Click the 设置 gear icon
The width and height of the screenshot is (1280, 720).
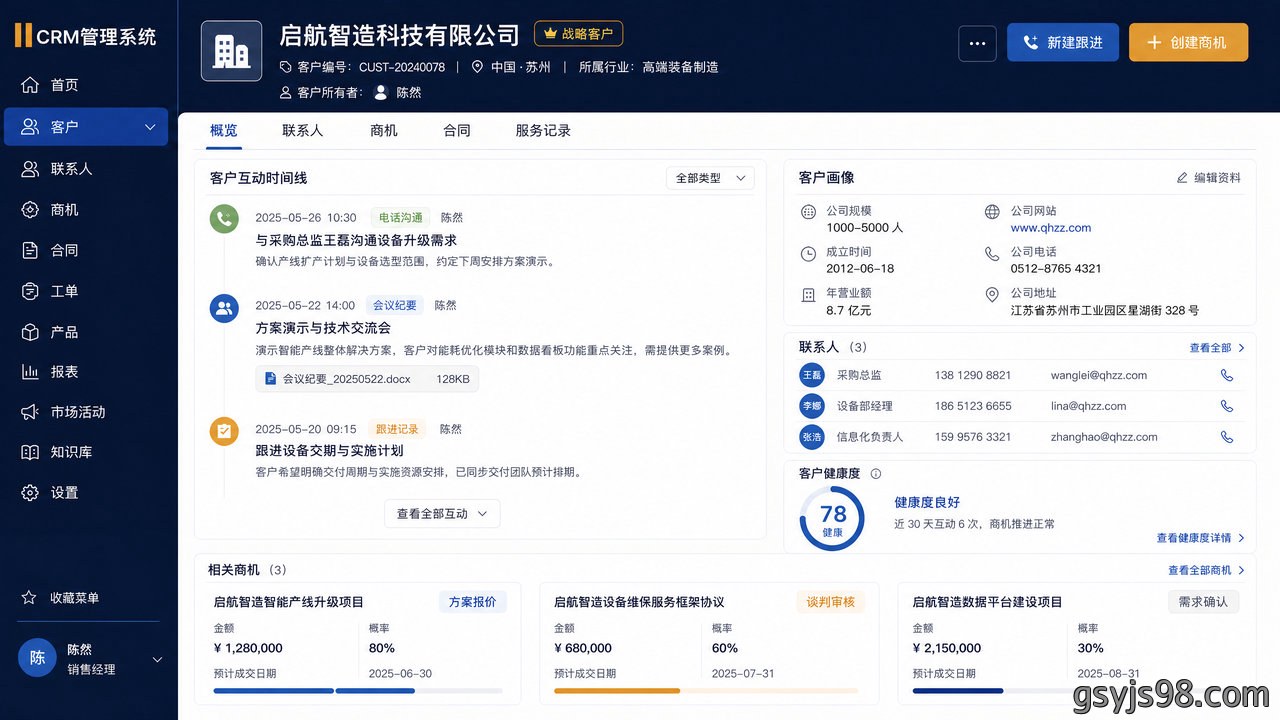click(x=31, y=492)
